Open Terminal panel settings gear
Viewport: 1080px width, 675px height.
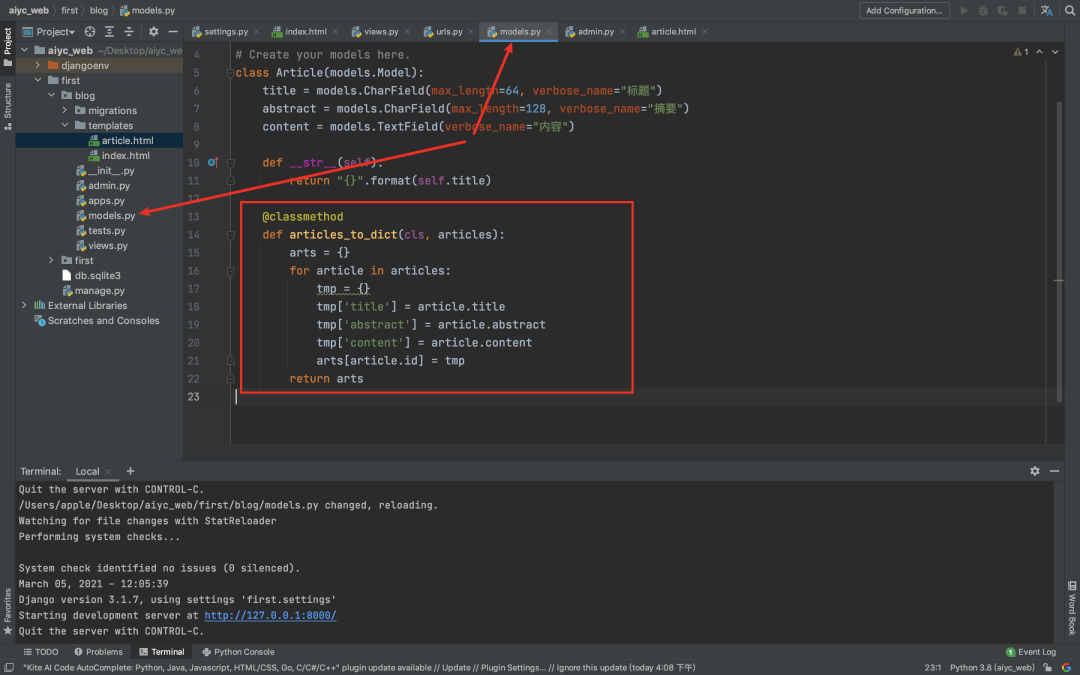1035,471
